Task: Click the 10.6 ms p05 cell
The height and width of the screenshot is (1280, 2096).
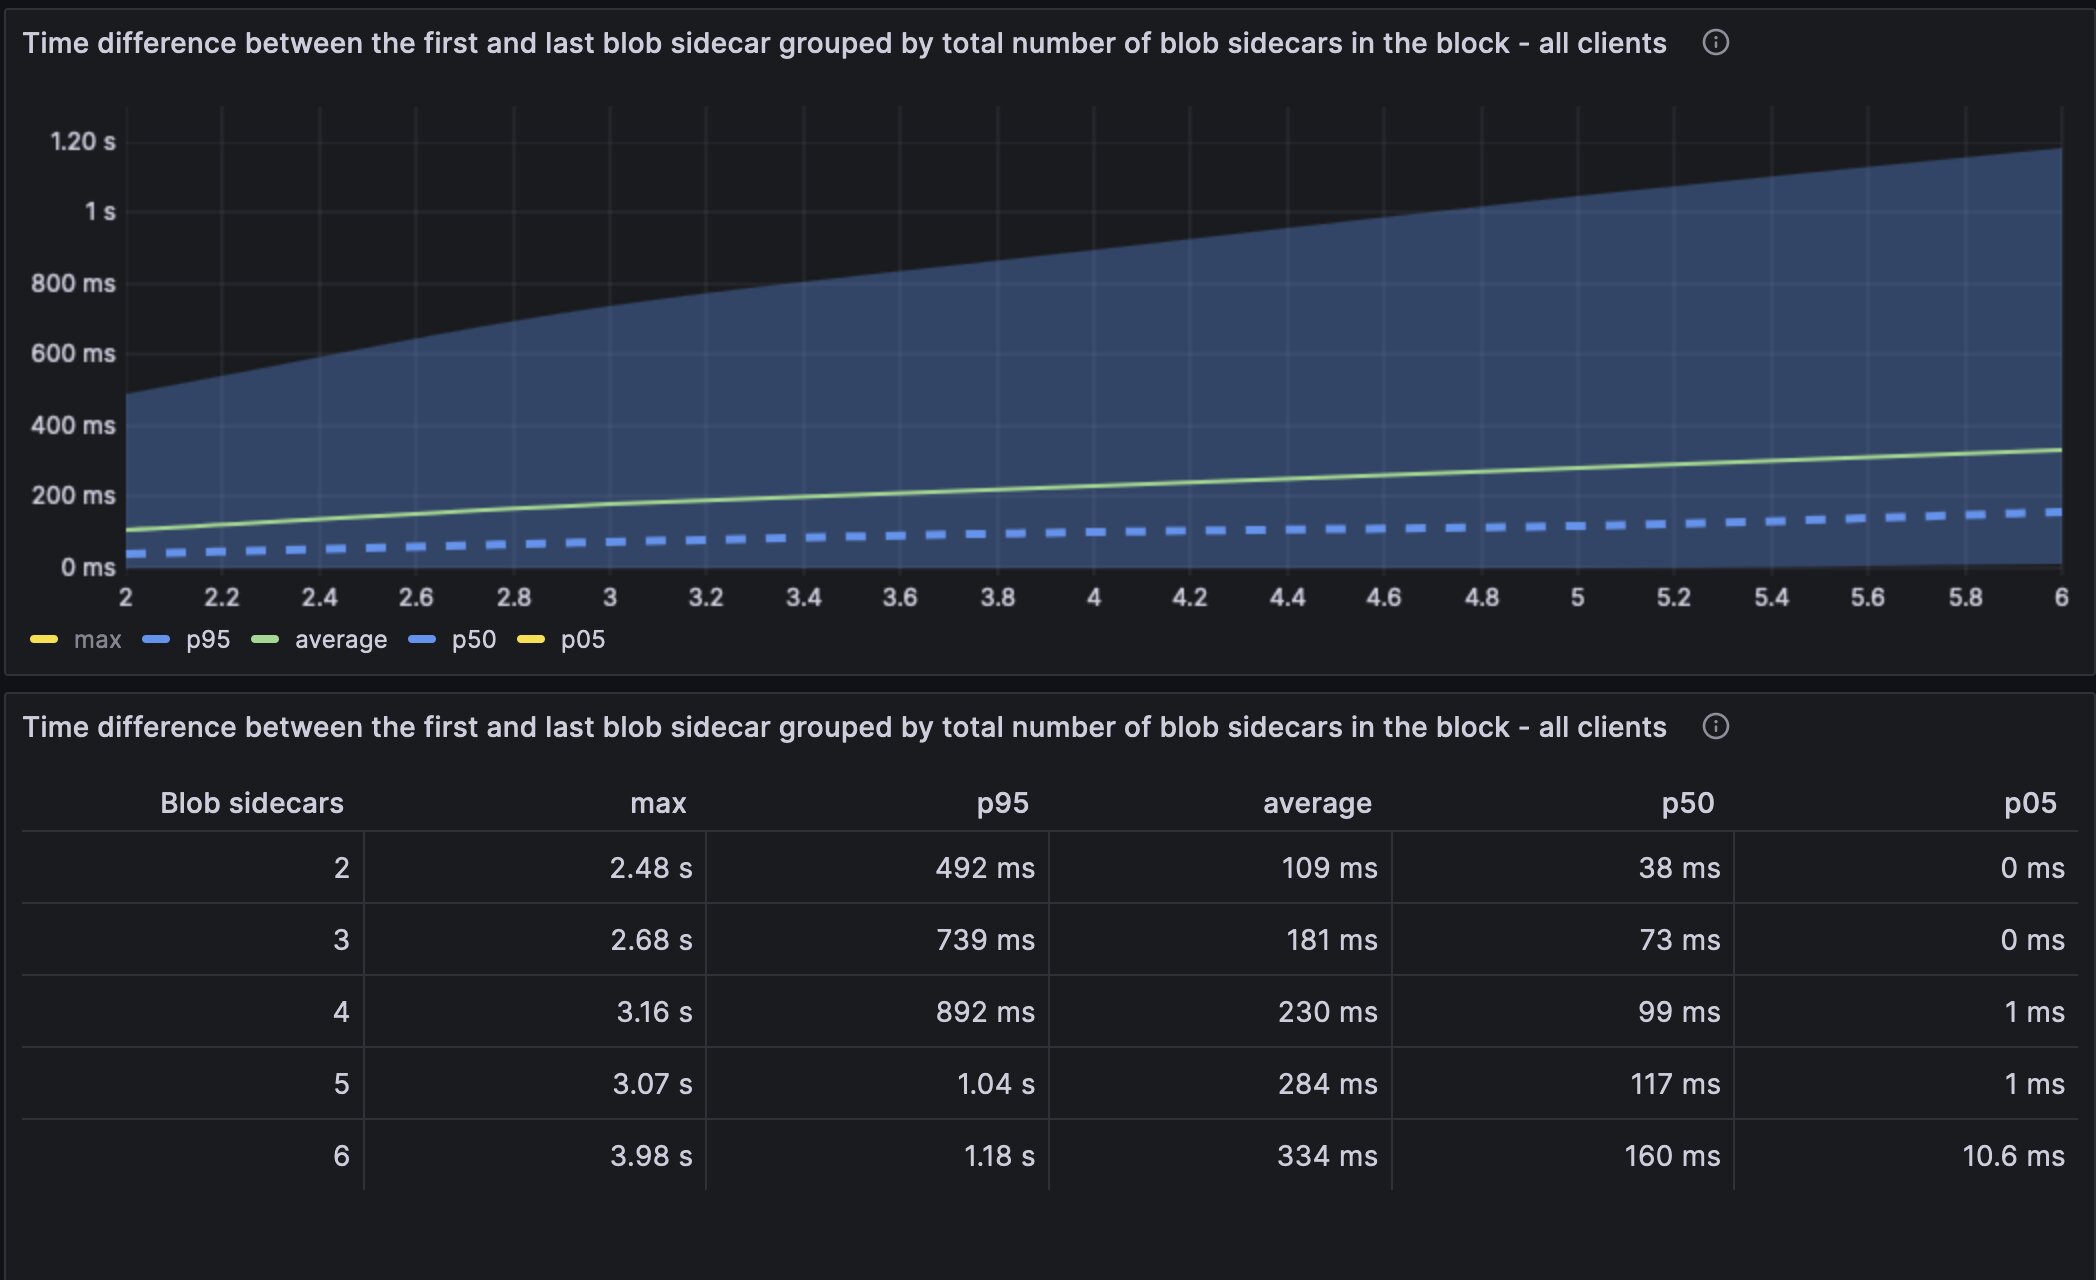Action: [x=2013, y=1156]
